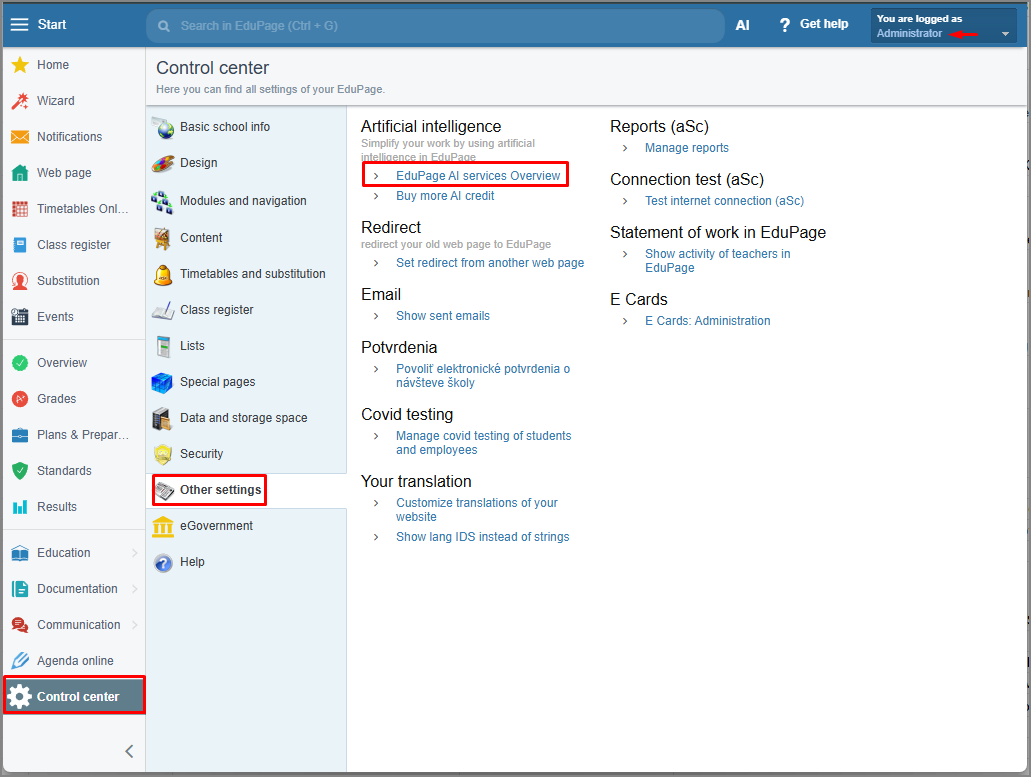This screenshot has height=777, width=1031.
Task: Expand the Documentation submenu arrow
Action: pyautogui.click(x=135, y=589)
